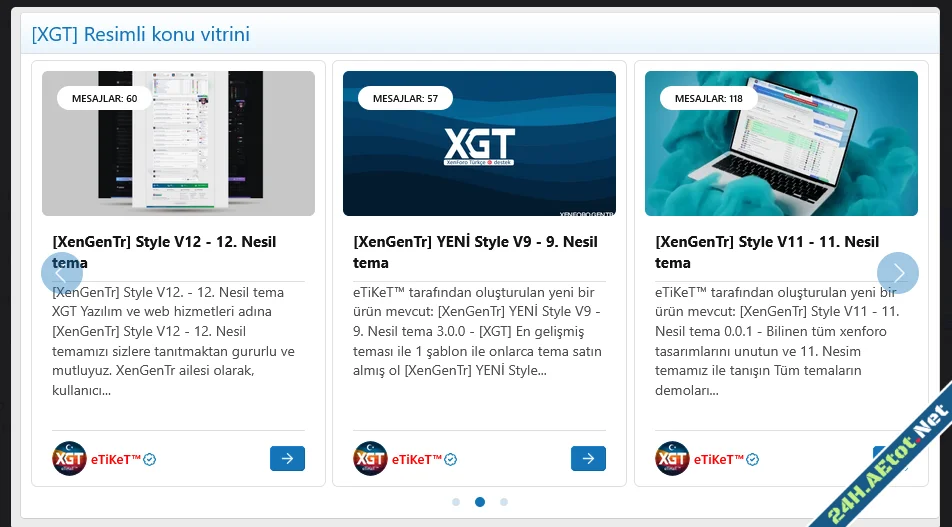
Task: Open Style V12 topic via its blue arrow button
Action: [287, 458]
